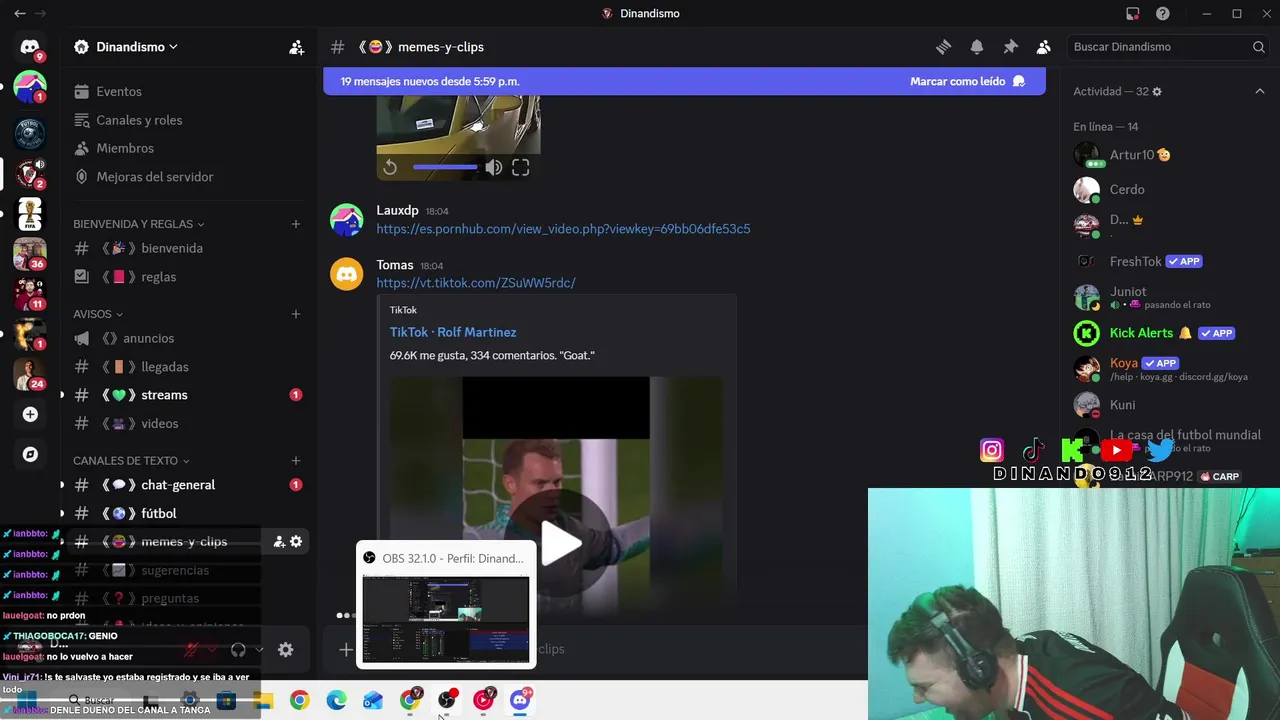Toggle headphones deafen in user panel
Viewport: 1280px width, 720px height.
click(x=238, y=650)
